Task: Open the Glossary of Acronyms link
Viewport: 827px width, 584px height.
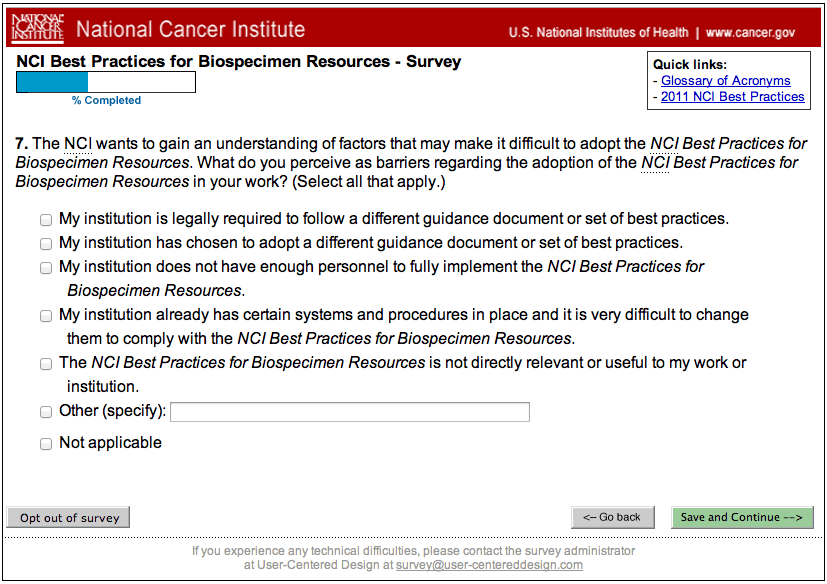Action: (x=725, y=81)
